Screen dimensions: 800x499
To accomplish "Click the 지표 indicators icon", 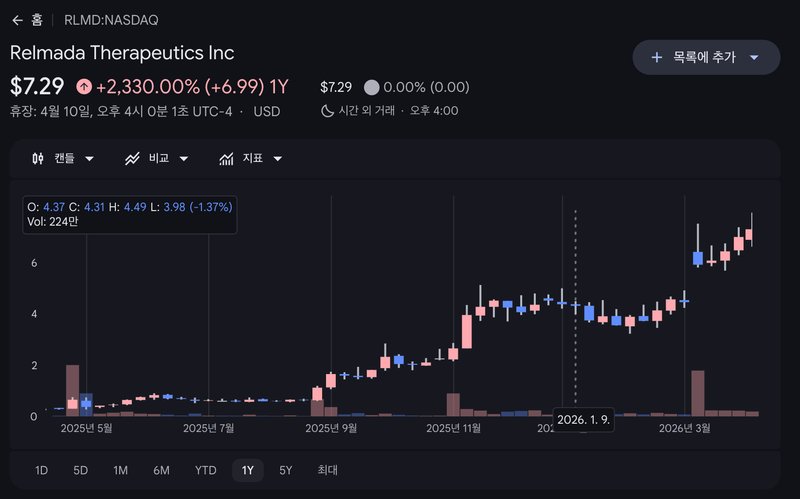I will (x=227, y=158).
